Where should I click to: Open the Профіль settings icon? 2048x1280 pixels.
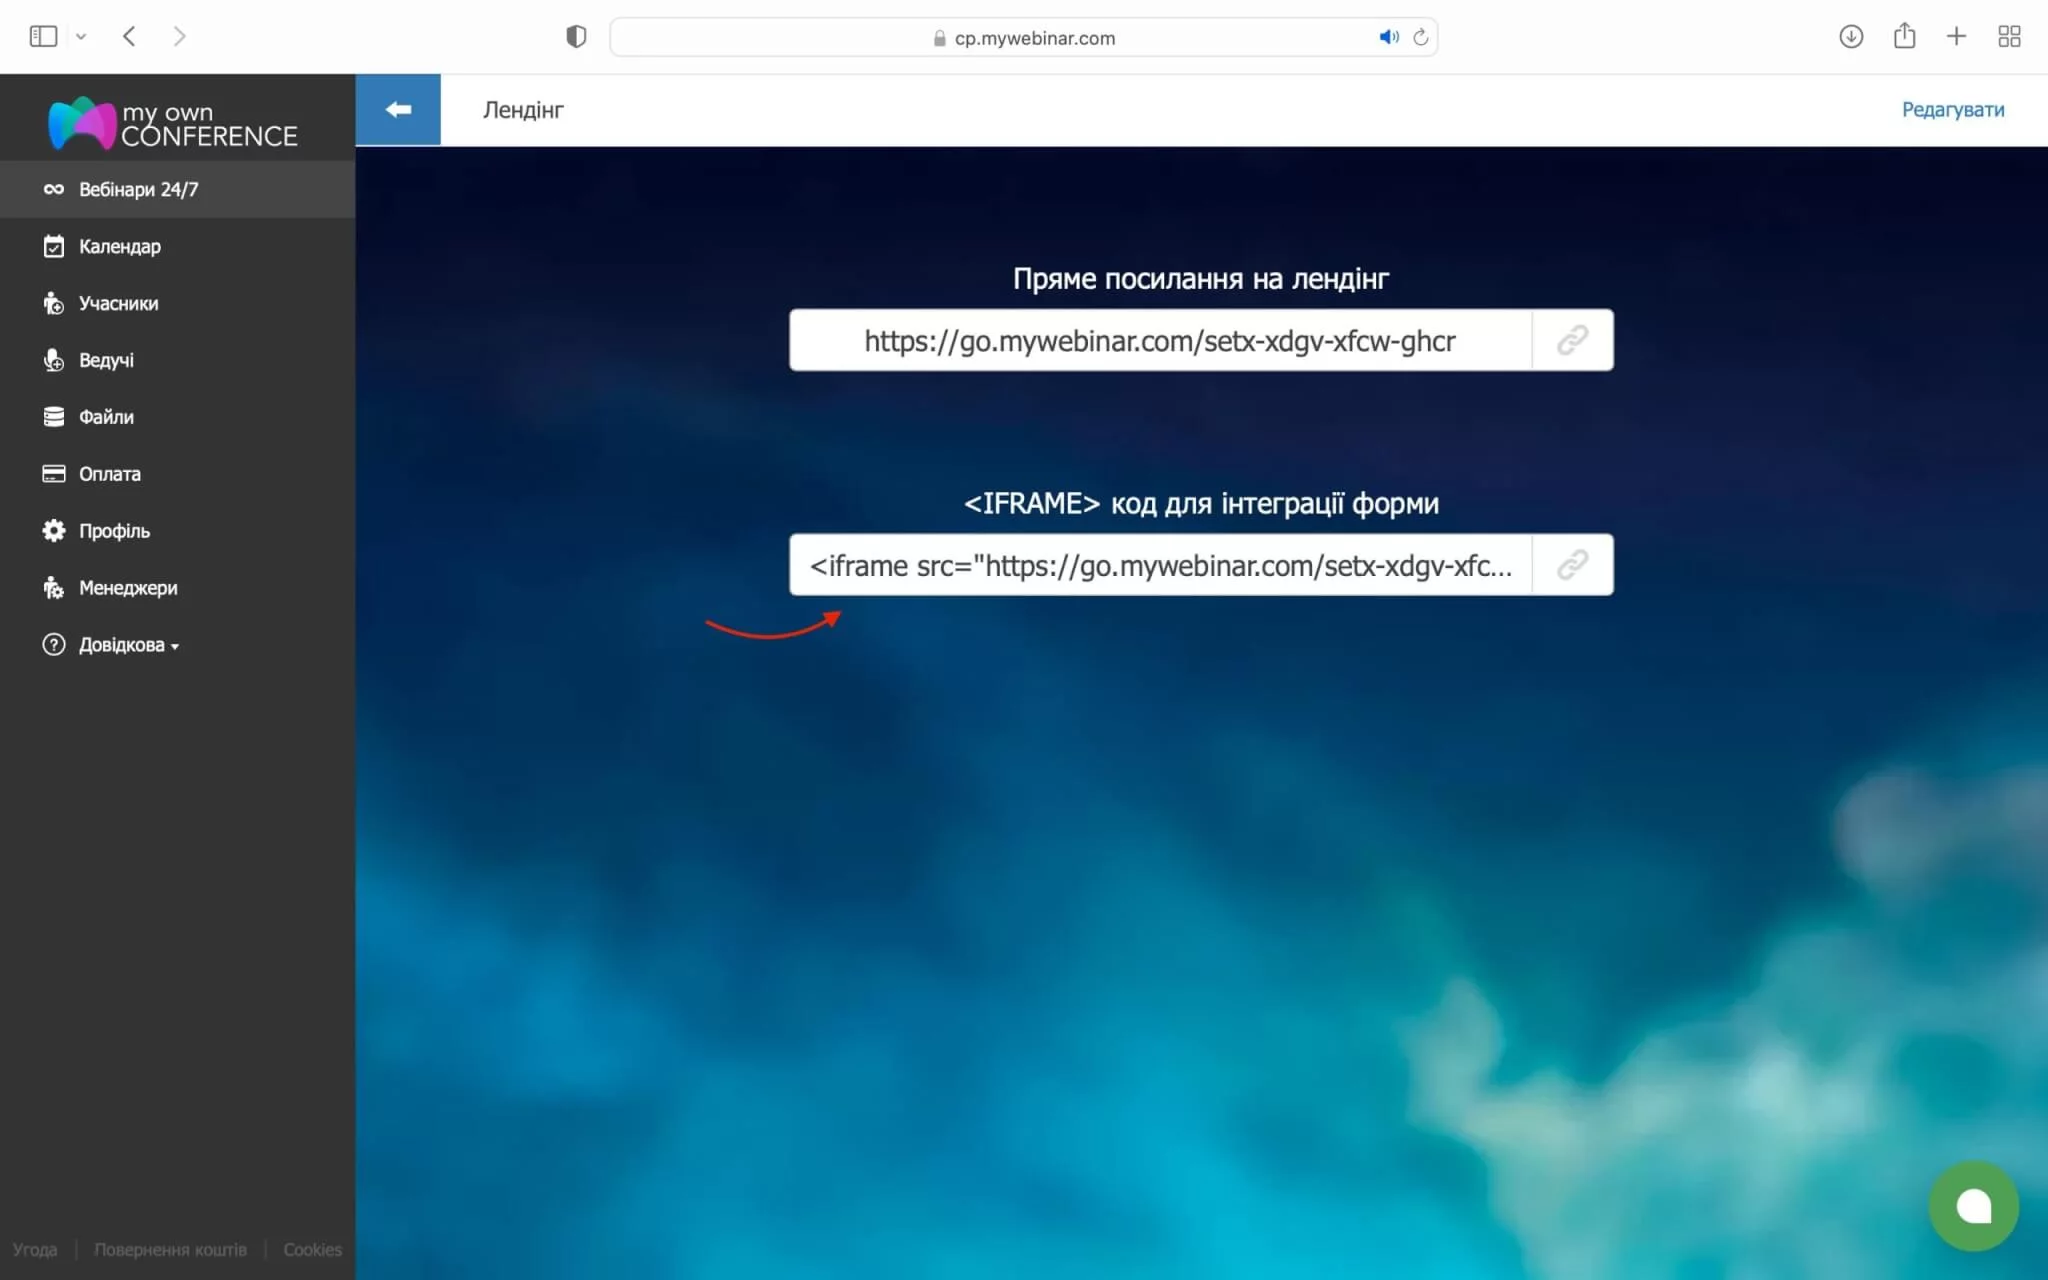[54, 530]
